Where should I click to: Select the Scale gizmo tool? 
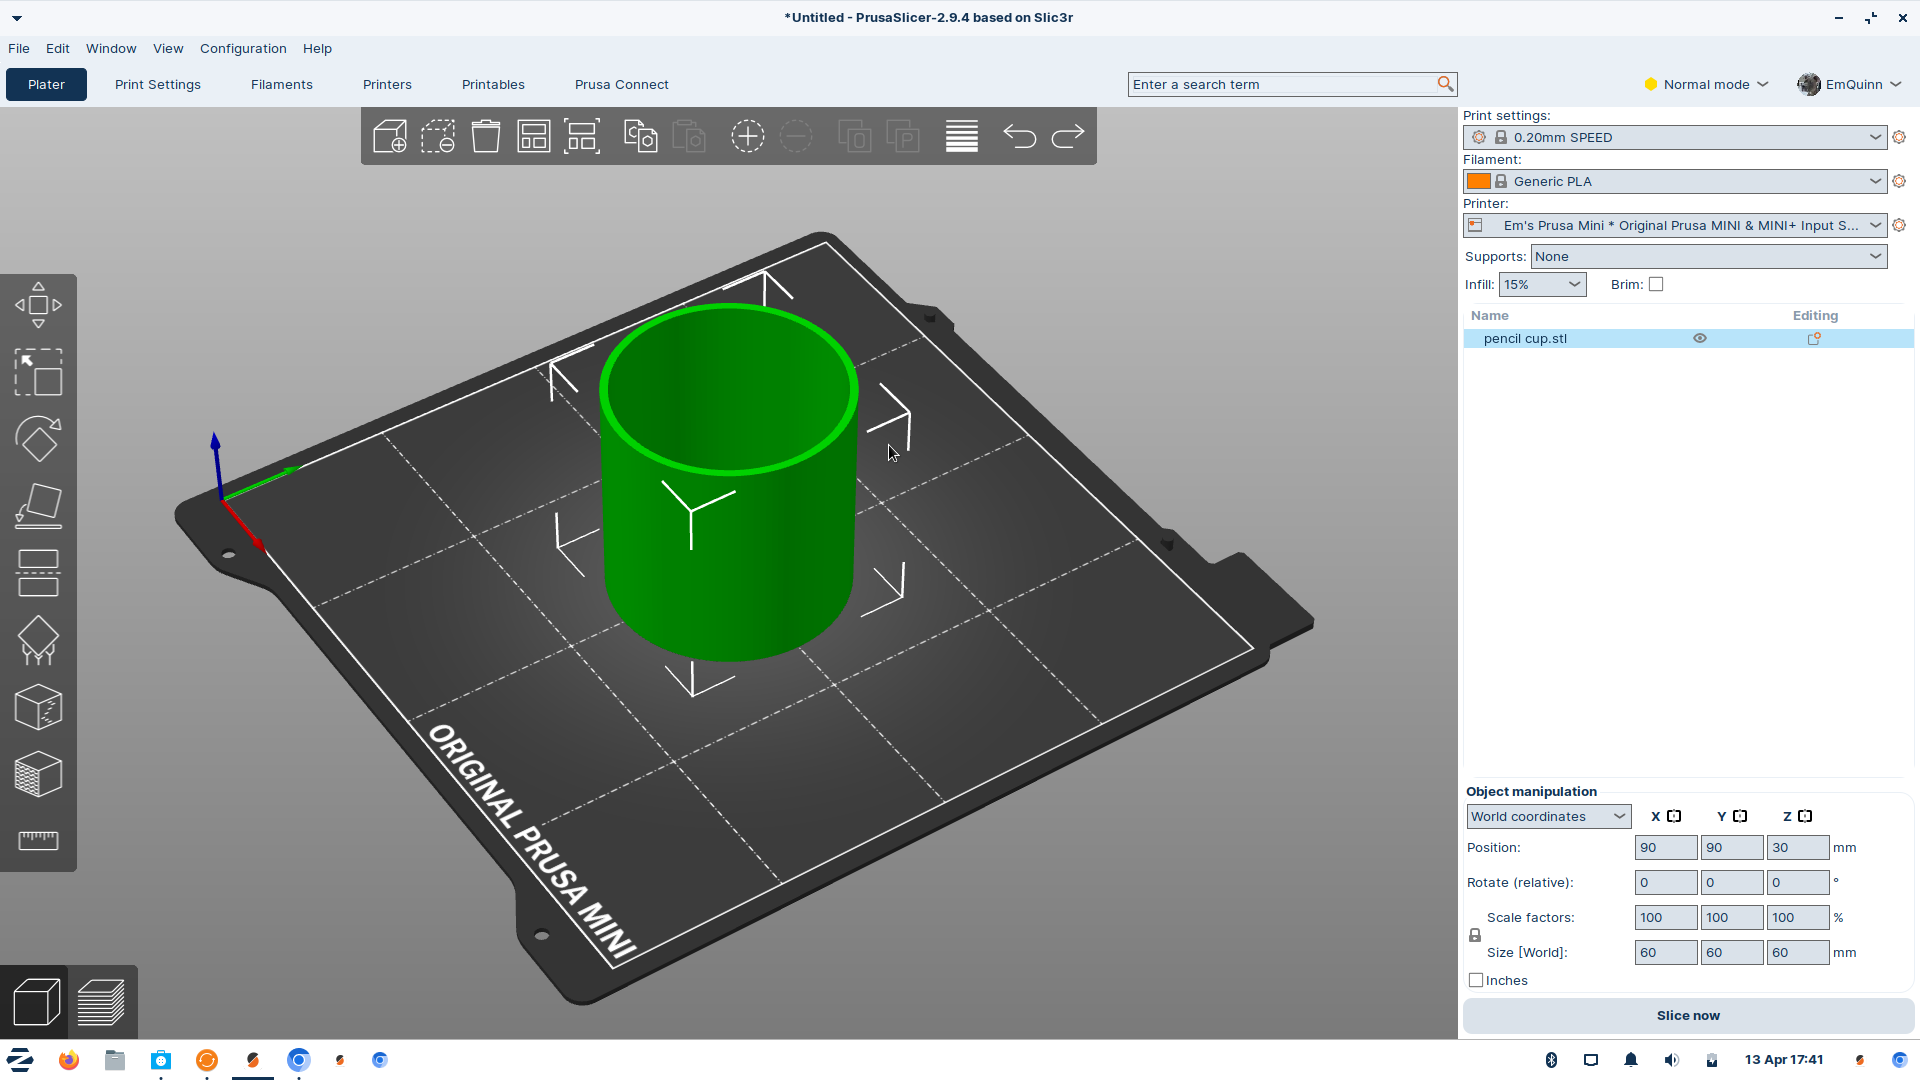[38, 372]
